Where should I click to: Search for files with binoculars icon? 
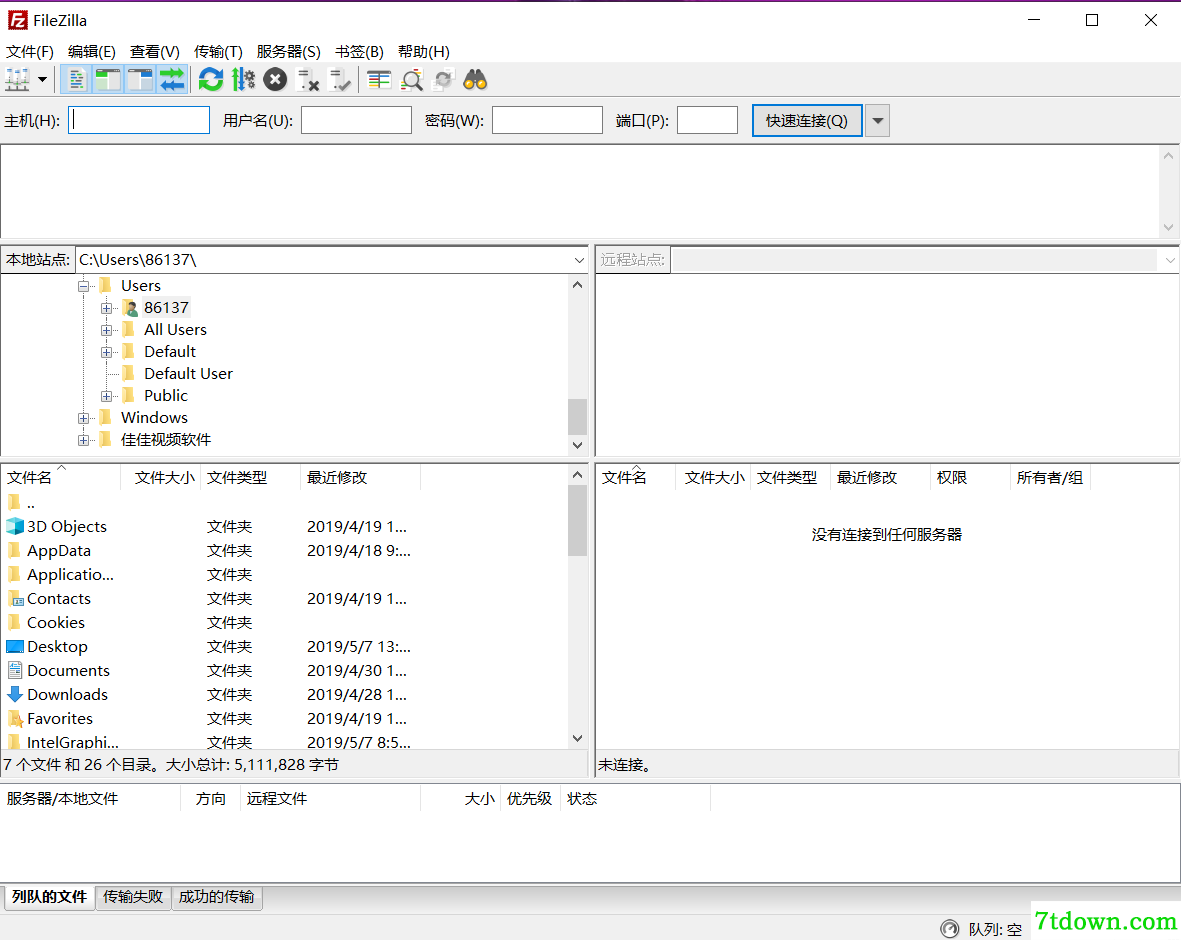click(x=475, y=79)
